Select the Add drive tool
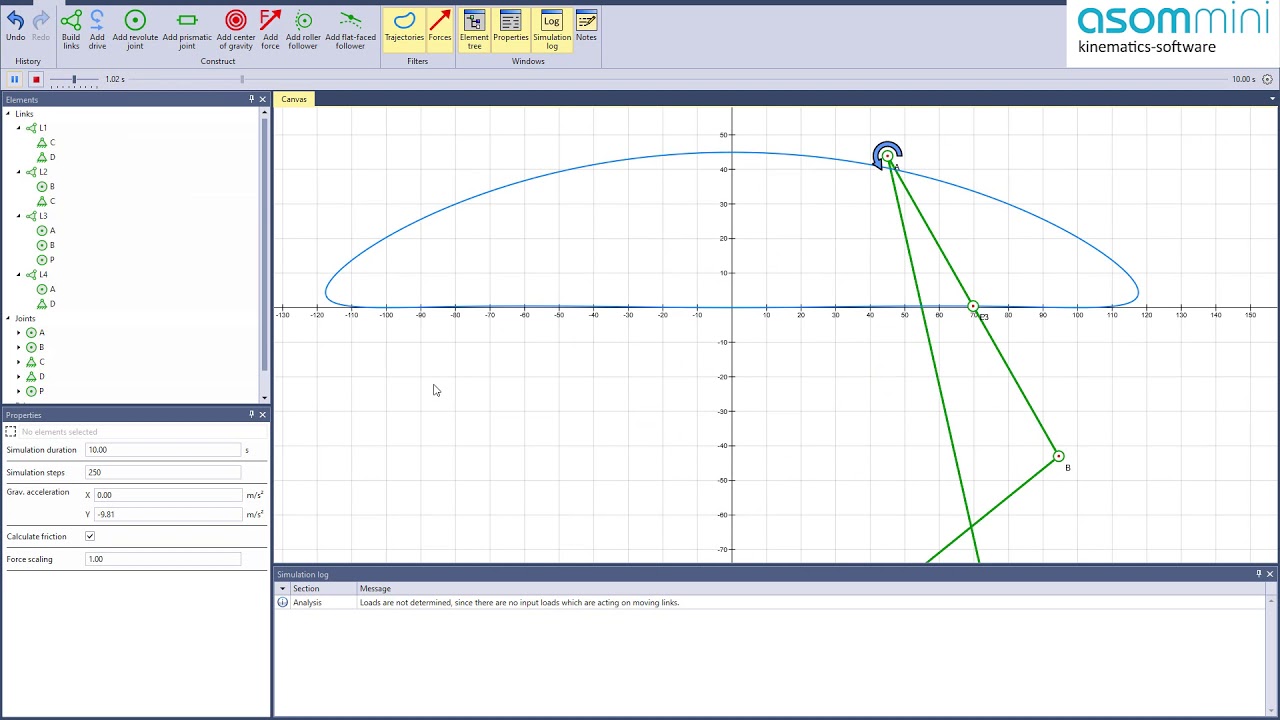 (97, 30)
